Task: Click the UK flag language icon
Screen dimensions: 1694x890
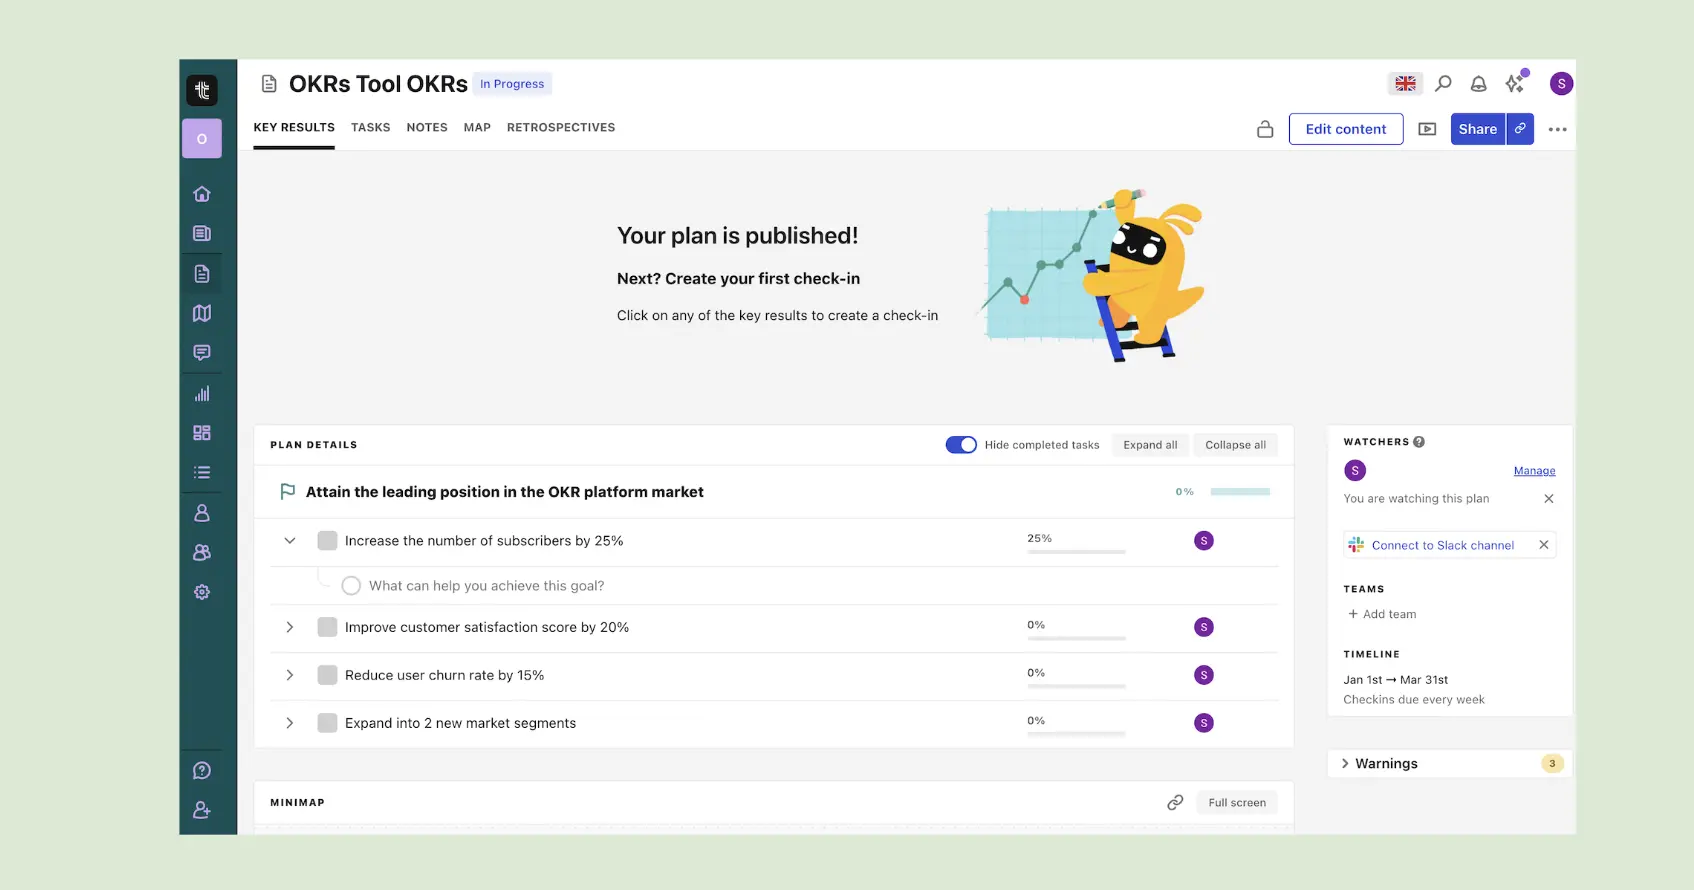Action: [1405, 84]
